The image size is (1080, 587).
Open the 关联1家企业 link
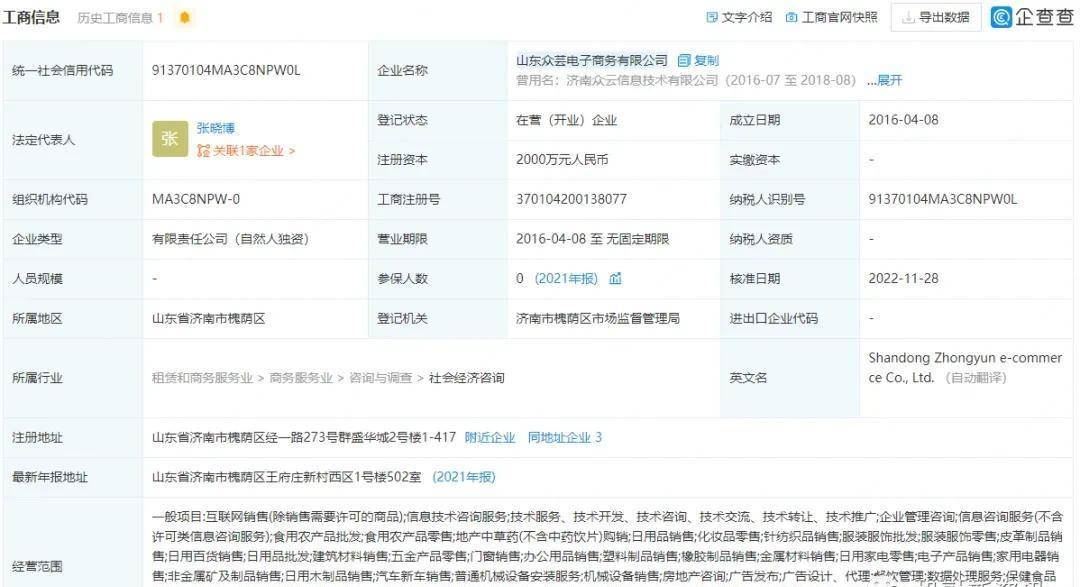coord(253,150)
